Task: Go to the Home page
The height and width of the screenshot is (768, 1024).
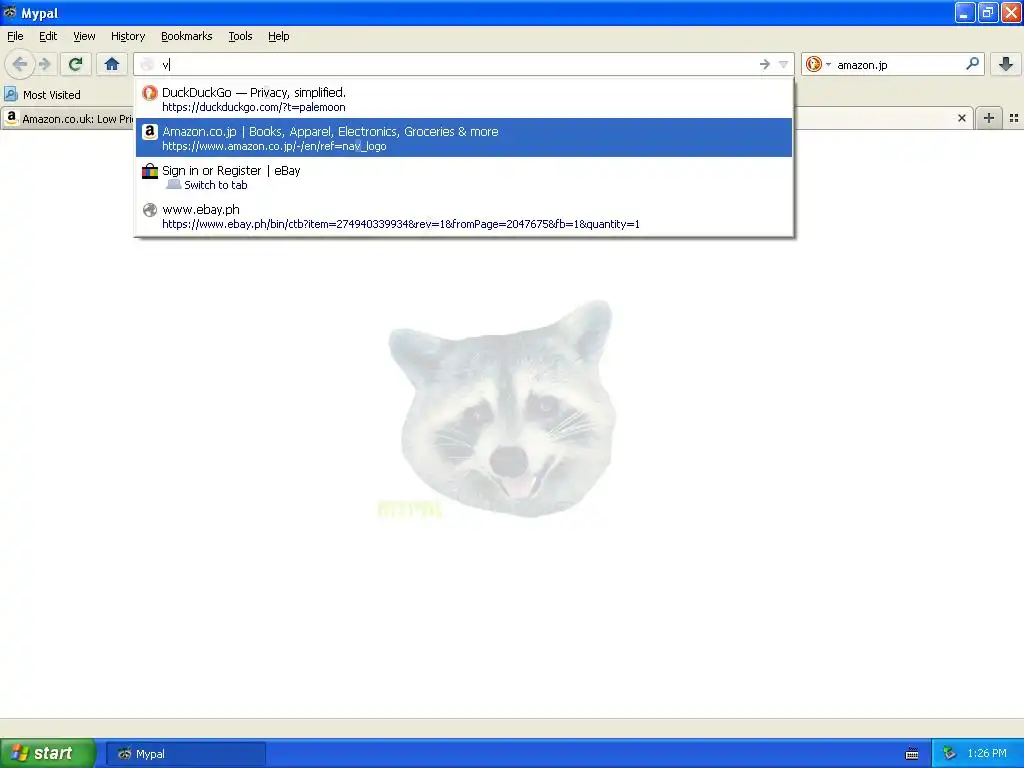Action: [x=112, y=64]
